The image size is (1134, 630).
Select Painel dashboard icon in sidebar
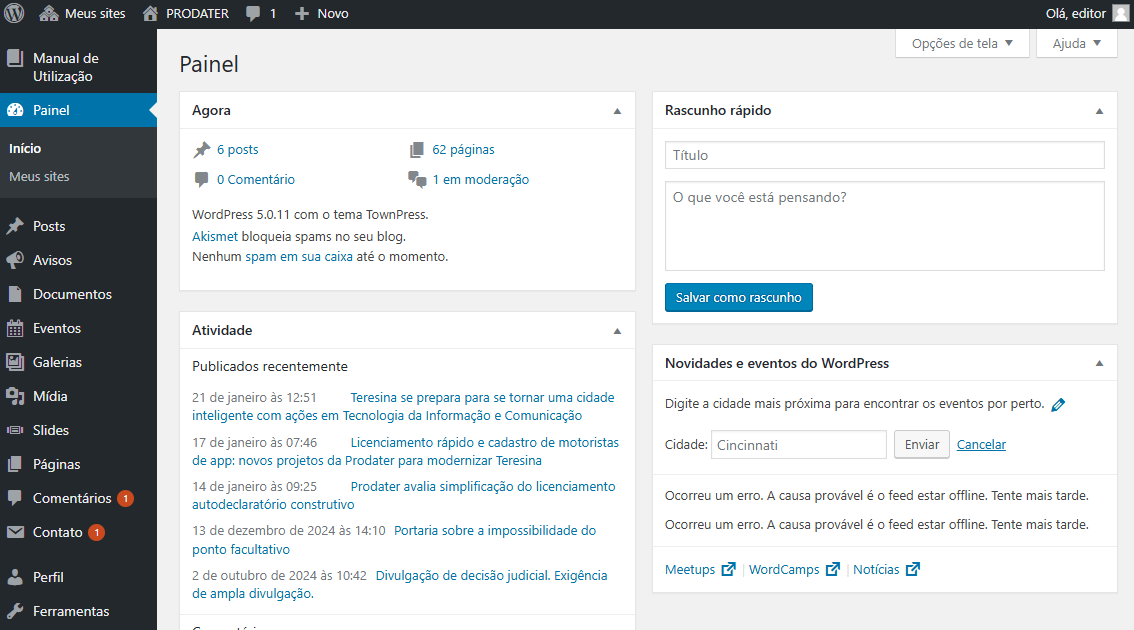(15, 110)
